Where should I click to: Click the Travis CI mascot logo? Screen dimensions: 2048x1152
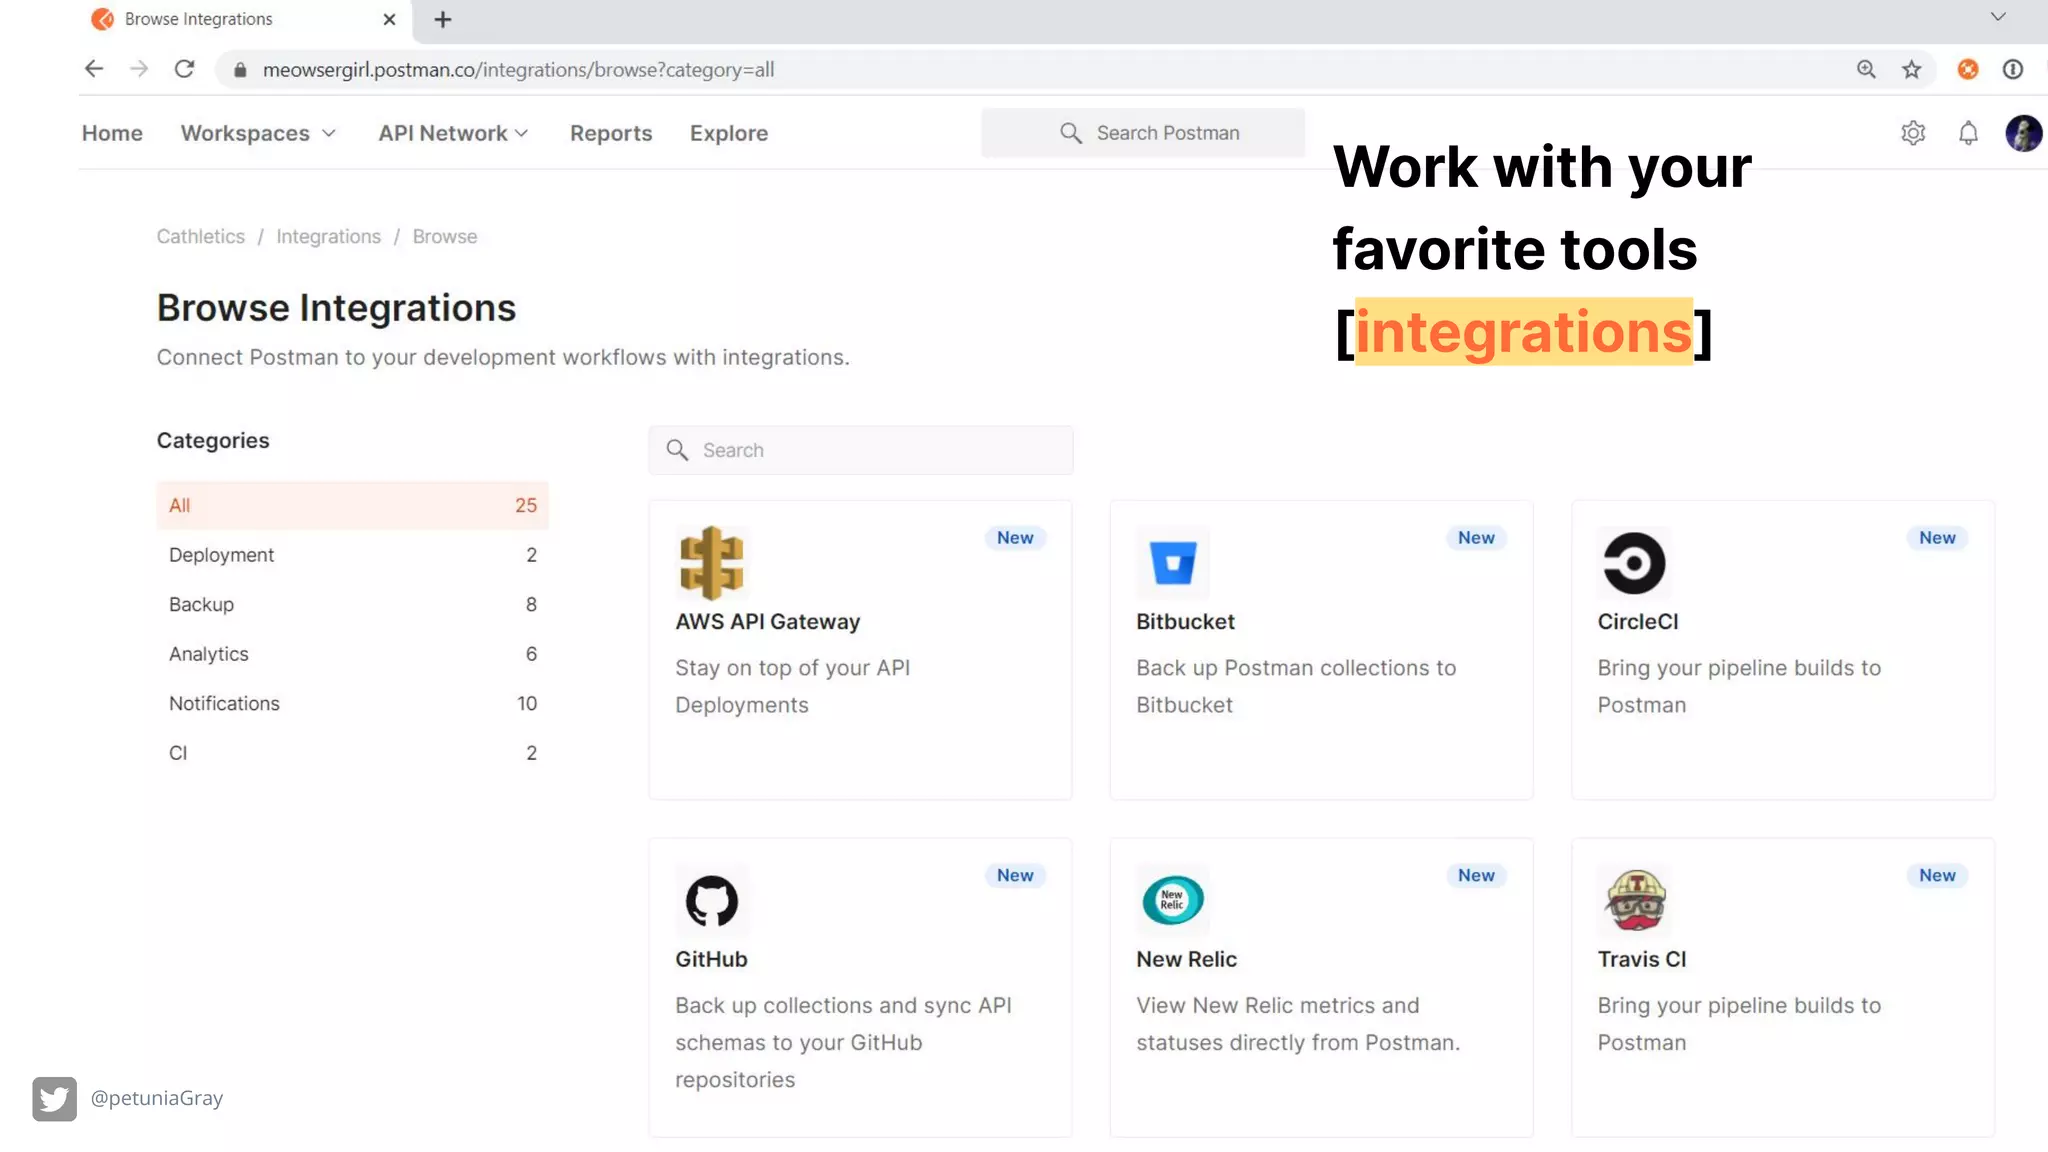coord(1635,900)
